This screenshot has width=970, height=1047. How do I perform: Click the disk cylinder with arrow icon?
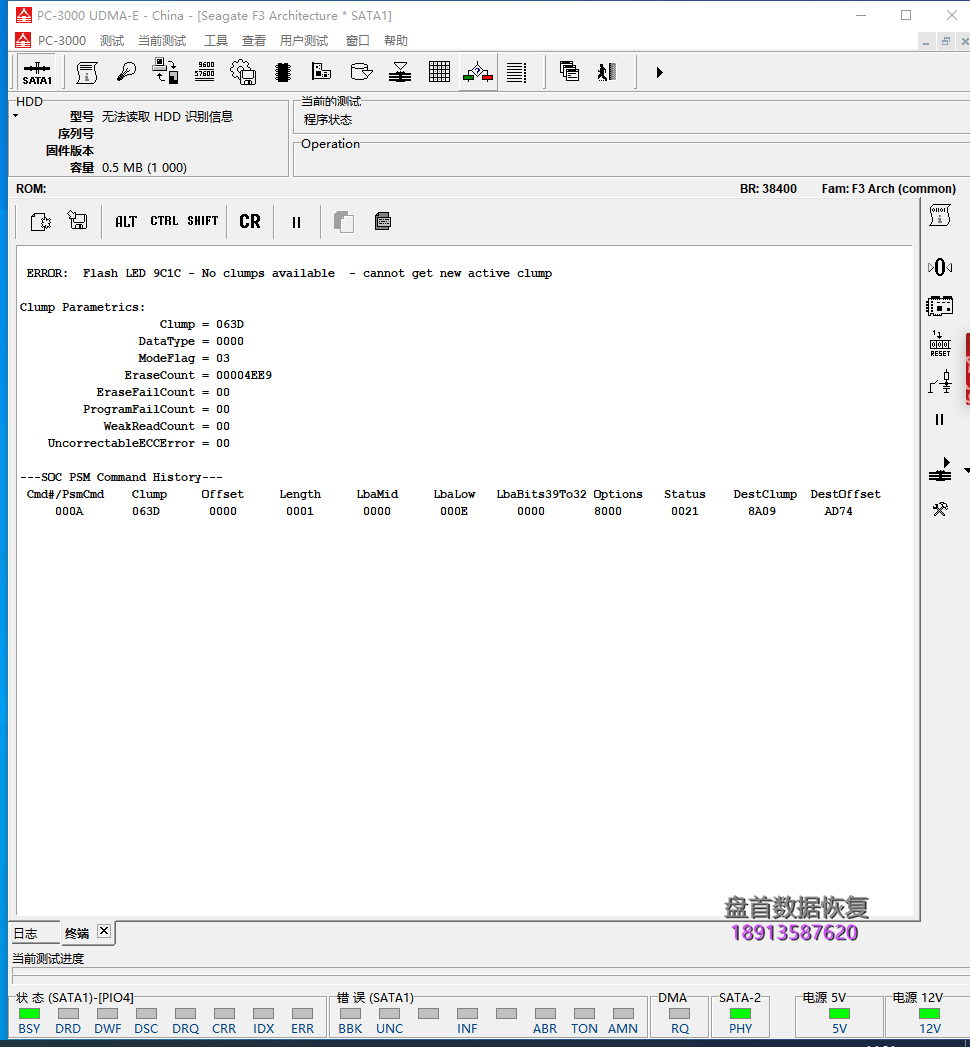pyautogui.click(x=360, y=71)
